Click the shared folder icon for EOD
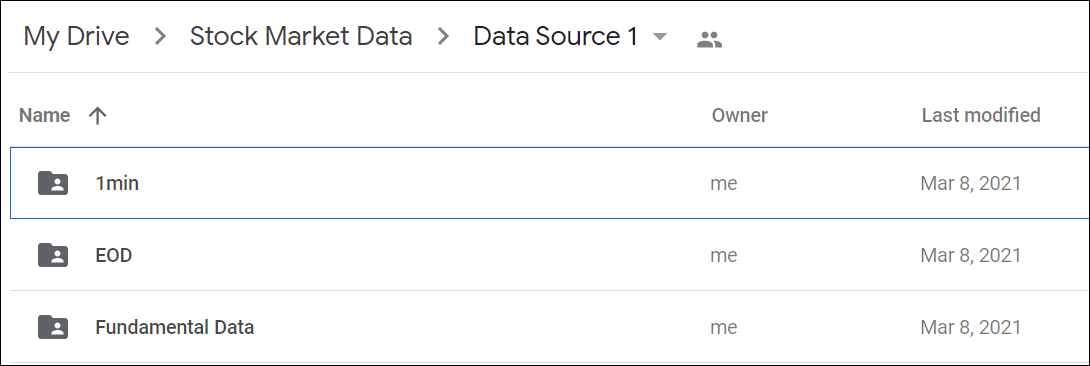Viewport: 1090px width, 366px height. [x=53, y=255]
